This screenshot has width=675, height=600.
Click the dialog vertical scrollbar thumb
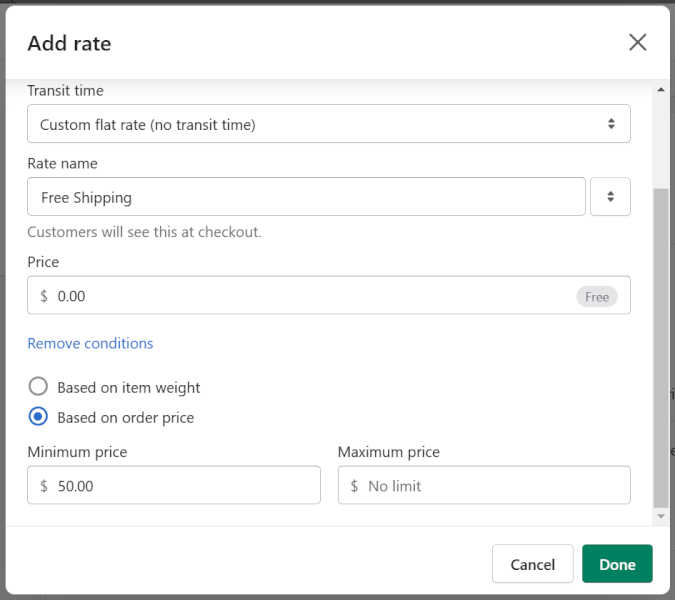click(x=661, y=348)
